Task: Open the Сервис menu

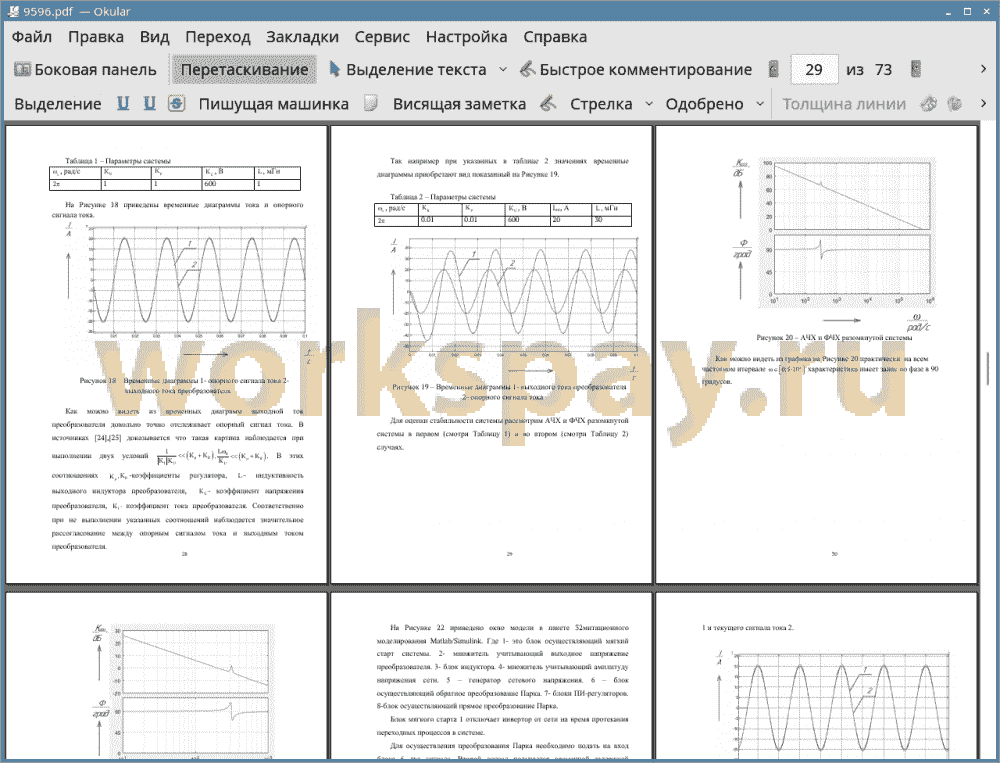Action: click(382, 37)
